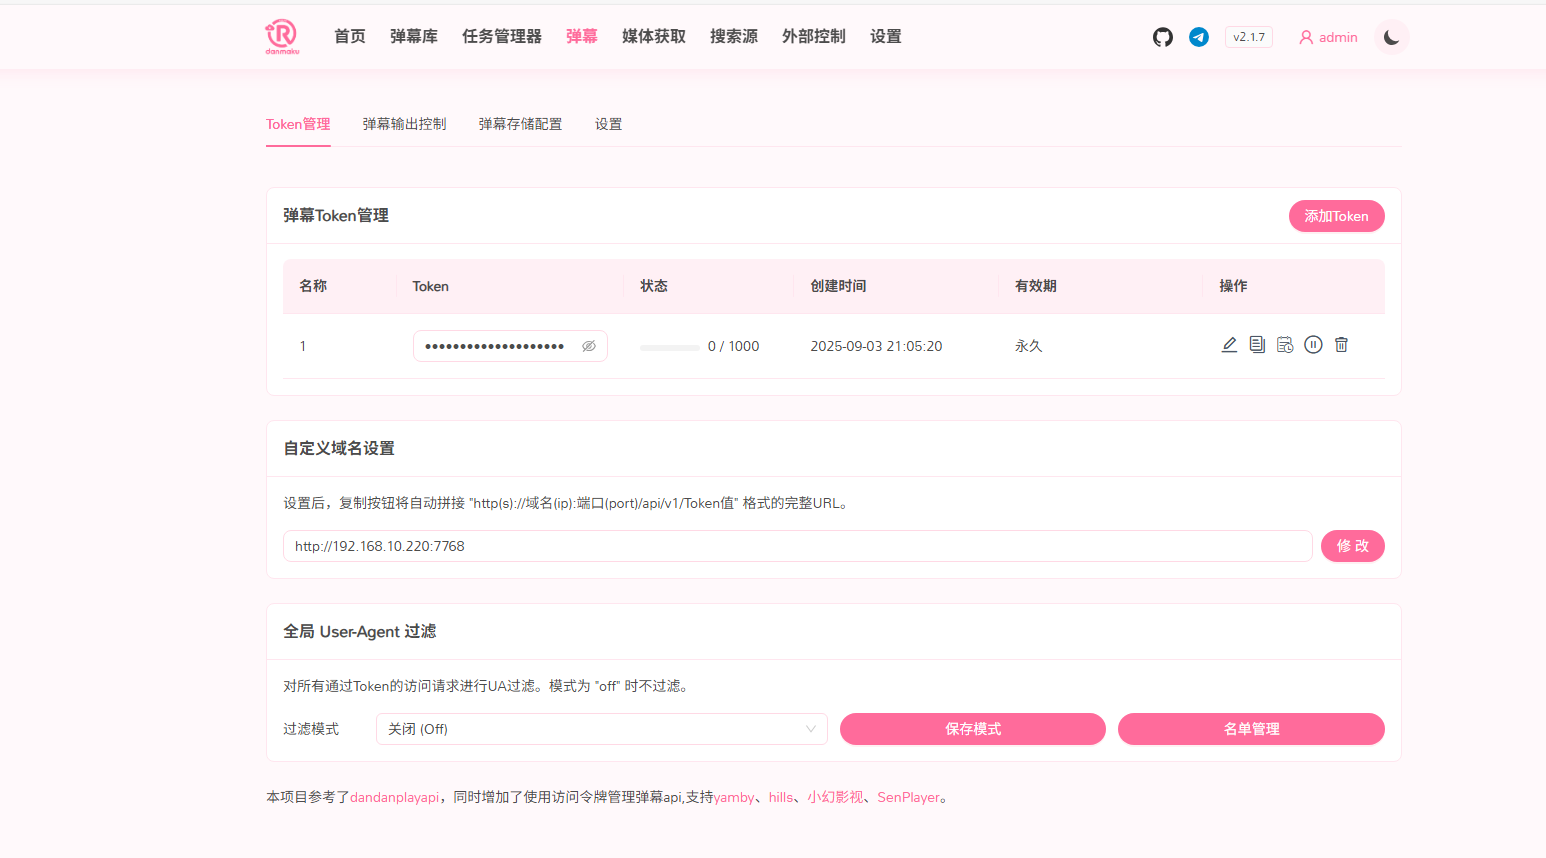Switch to the 弹幕存储配置 tab
Screen dimensions: 1546x858
click(x=520, y=124)
